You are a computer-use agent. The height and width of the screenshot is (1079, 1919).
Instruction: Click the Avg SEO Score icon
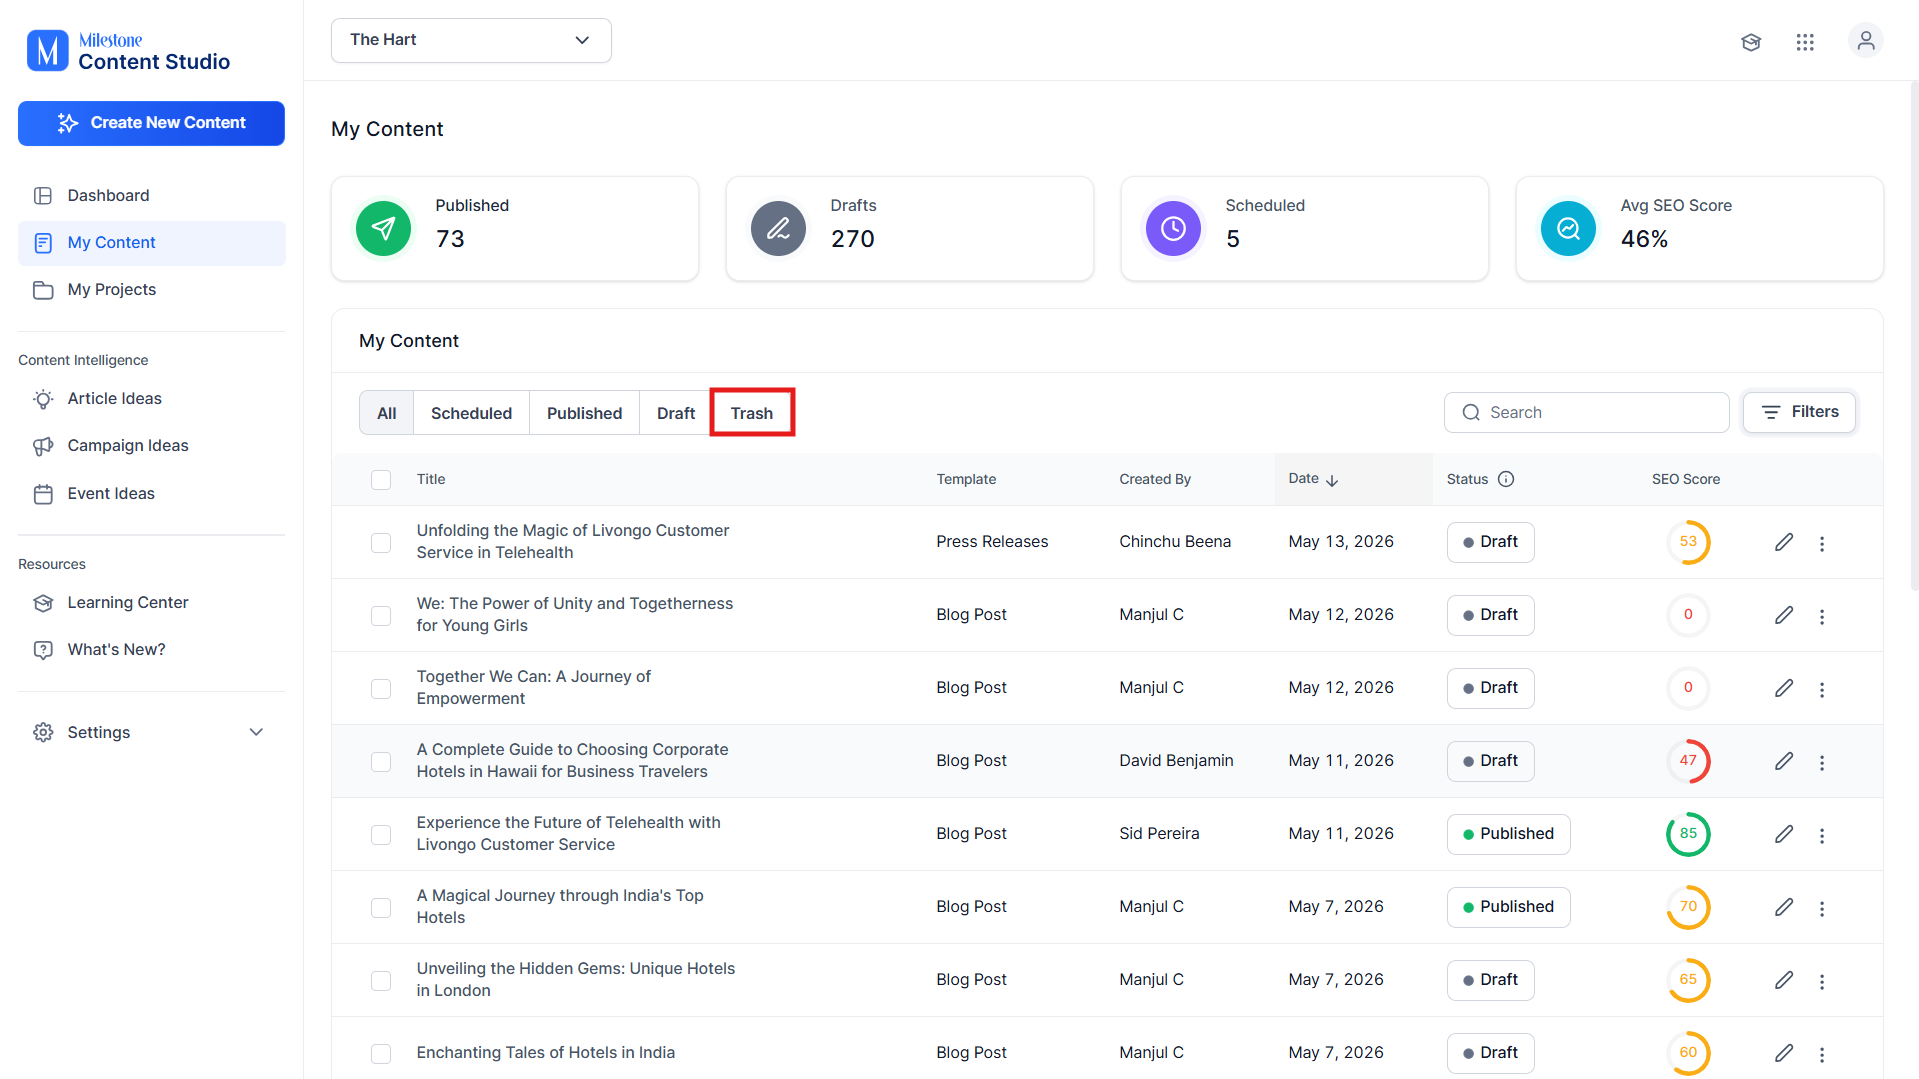coord(1568,229)
